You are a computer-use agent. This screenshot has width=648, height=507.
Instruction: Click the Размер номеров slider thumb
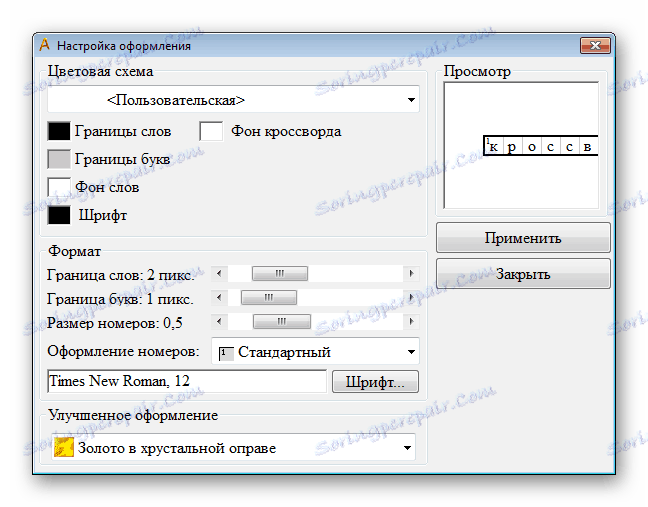point(282,321)
